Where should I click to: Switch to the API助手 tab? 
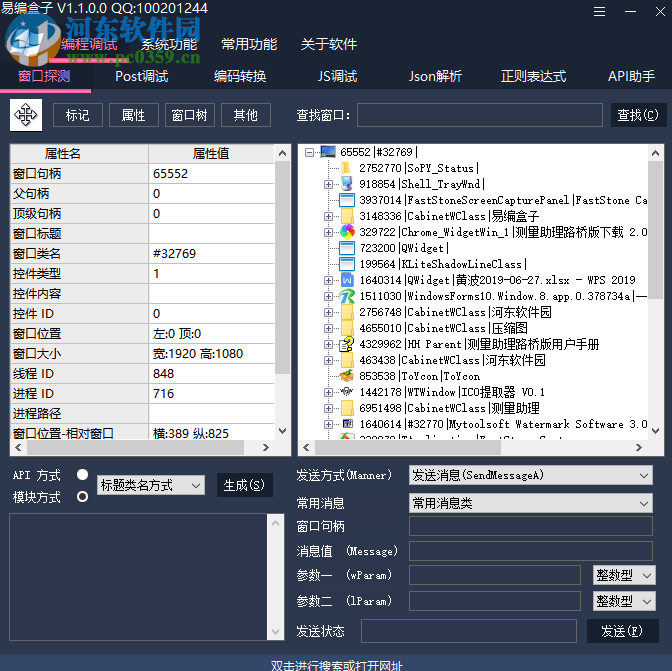point(631,76)
